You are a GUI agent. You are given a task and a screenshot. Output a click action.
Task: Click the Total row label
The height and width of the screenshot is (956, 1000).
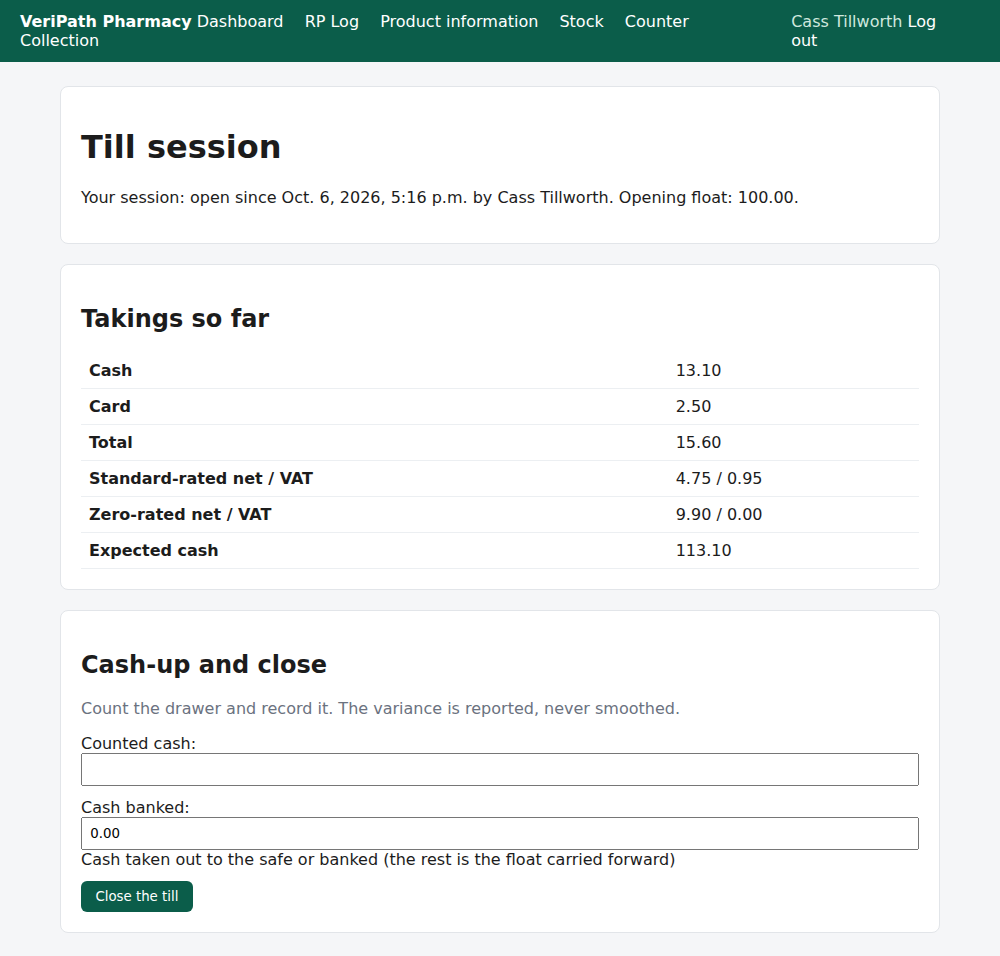111,443
